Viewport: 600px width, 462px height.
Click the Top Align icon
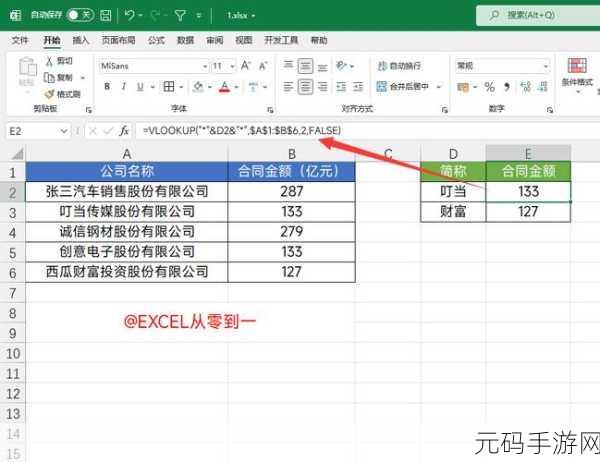click(x=288, y=65)
